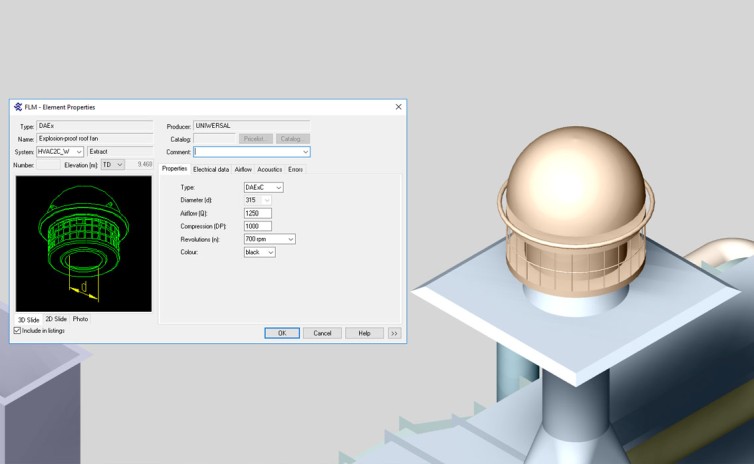Click the Help button
This screenshot has height=464, width=754.
point(364,333)
